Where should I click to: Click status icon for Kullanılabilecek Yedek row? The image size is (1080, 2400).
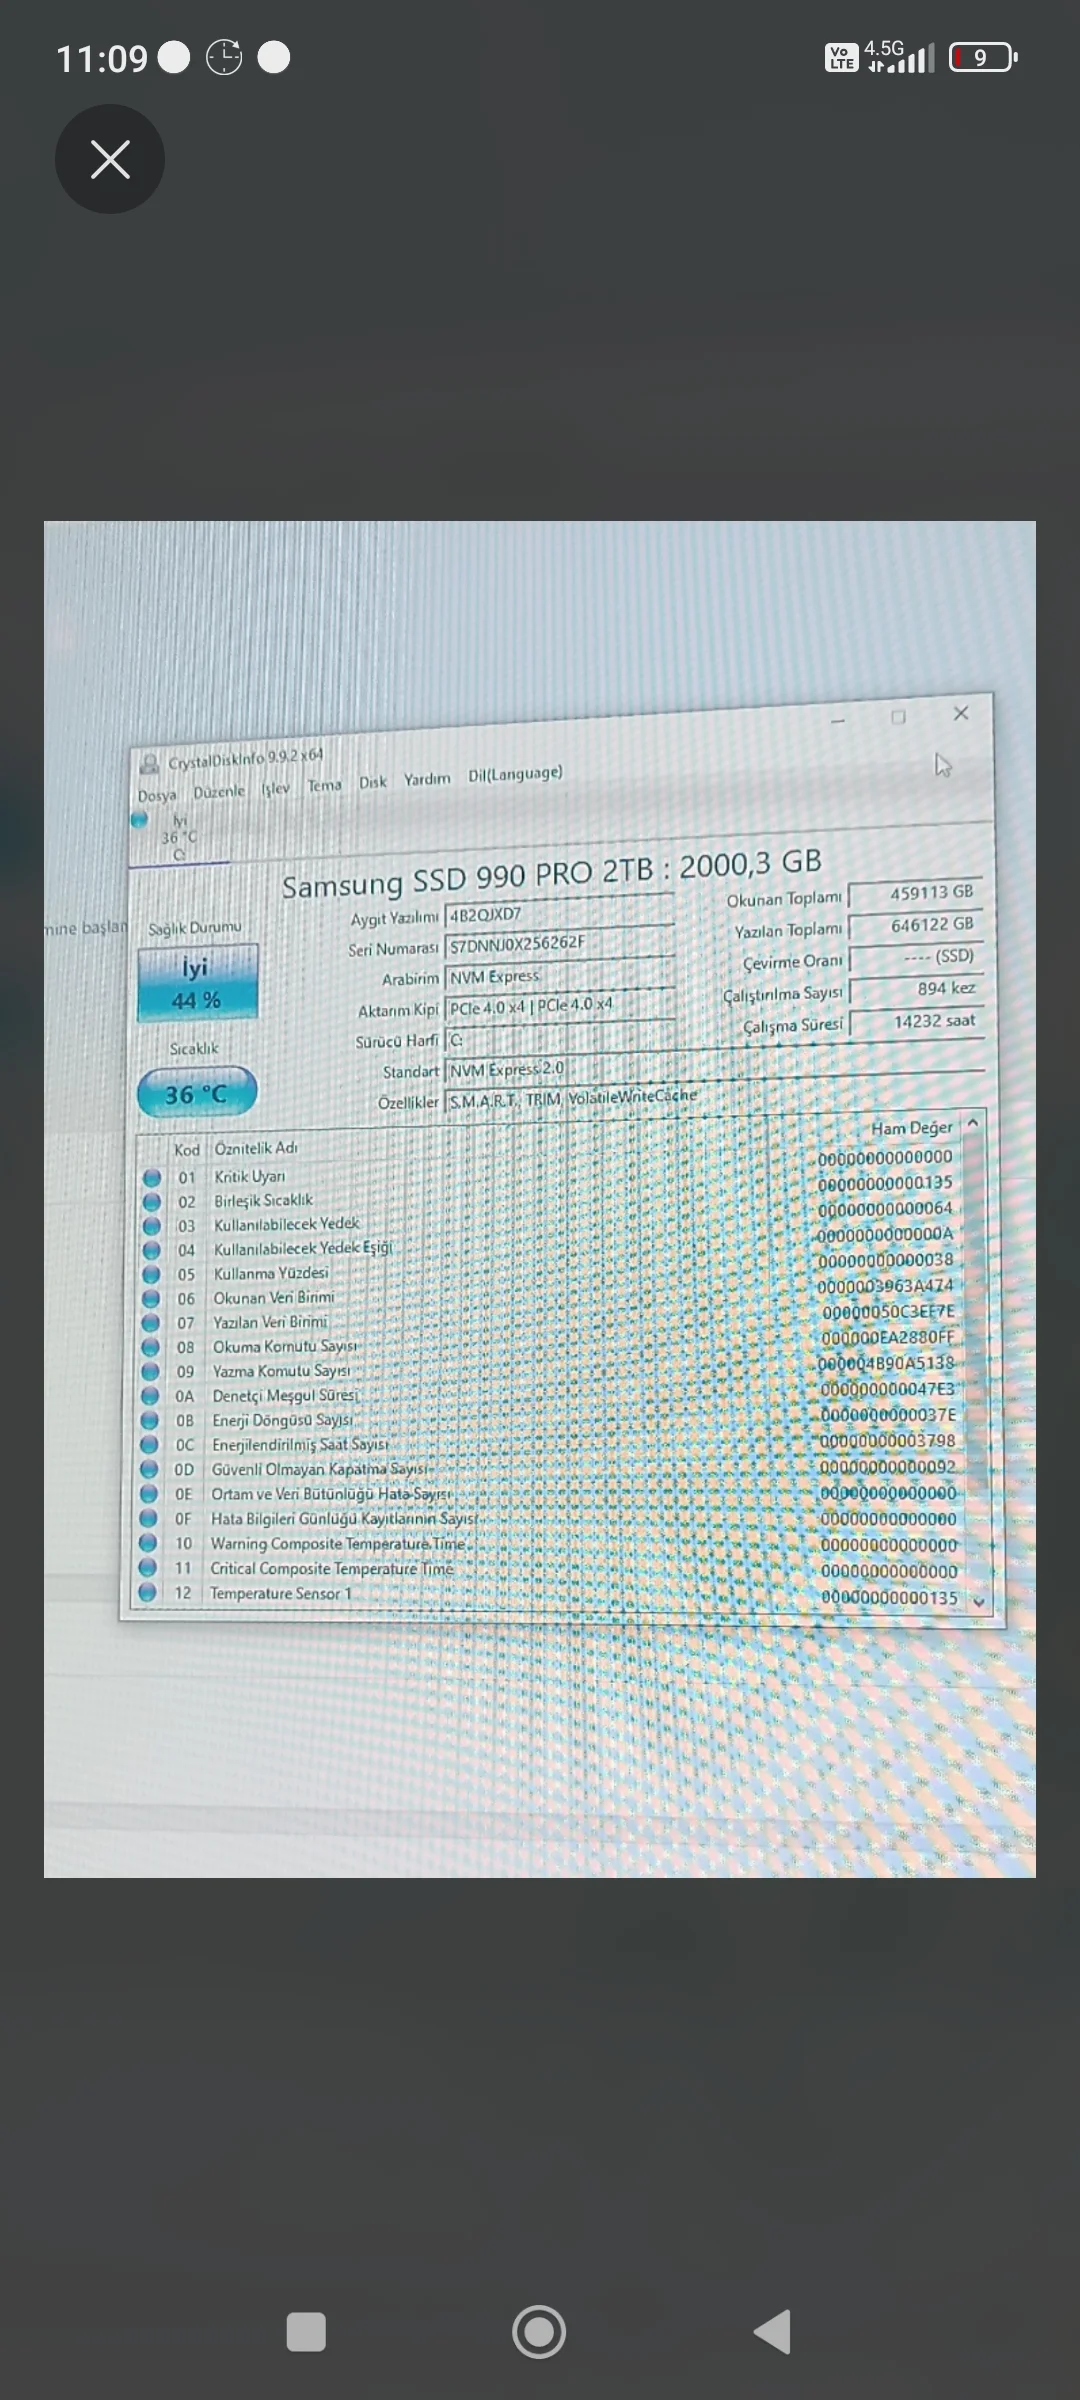(152, 1226)
